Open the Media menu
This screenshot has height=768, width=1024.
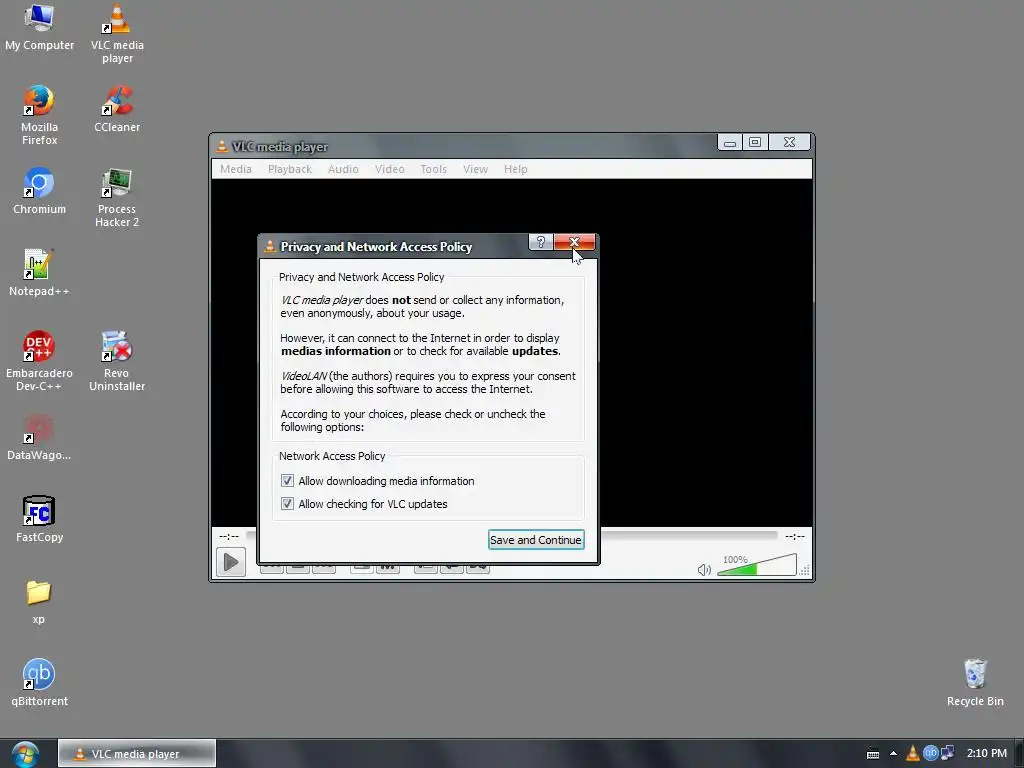click(236, 169)
